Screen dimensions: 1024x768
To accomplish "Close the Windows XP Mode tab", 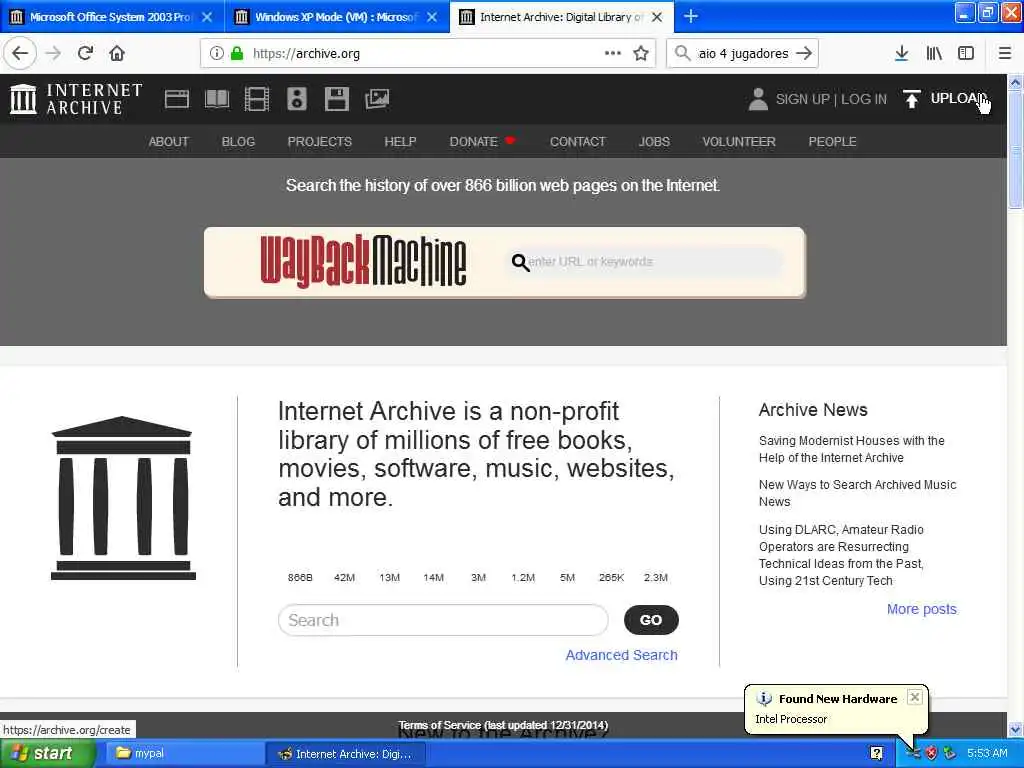I will click(432, 17).
